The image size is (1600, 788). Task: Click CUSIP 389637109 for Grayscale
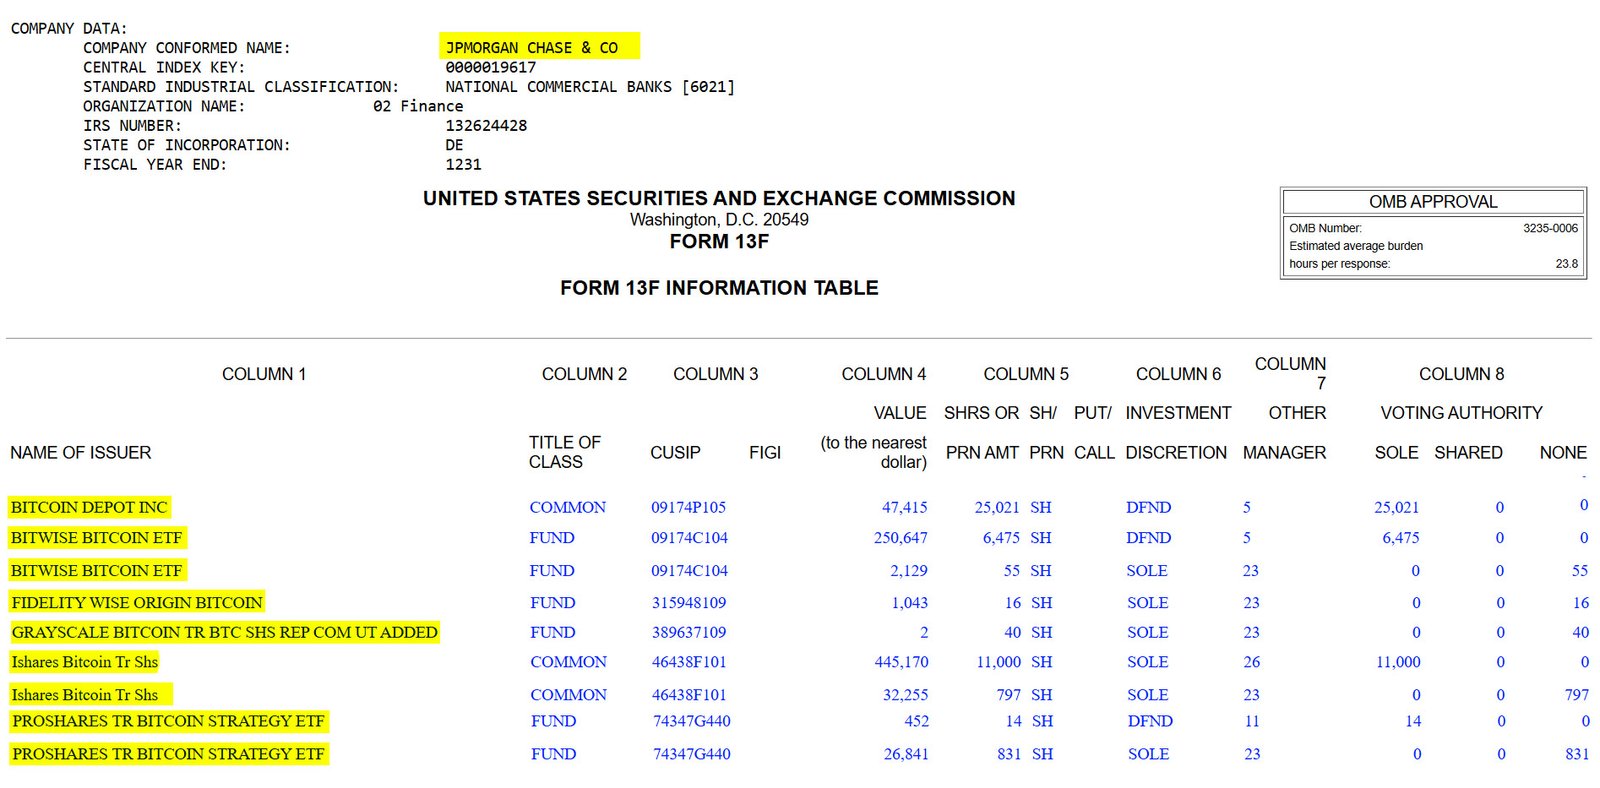pos(689,633)
